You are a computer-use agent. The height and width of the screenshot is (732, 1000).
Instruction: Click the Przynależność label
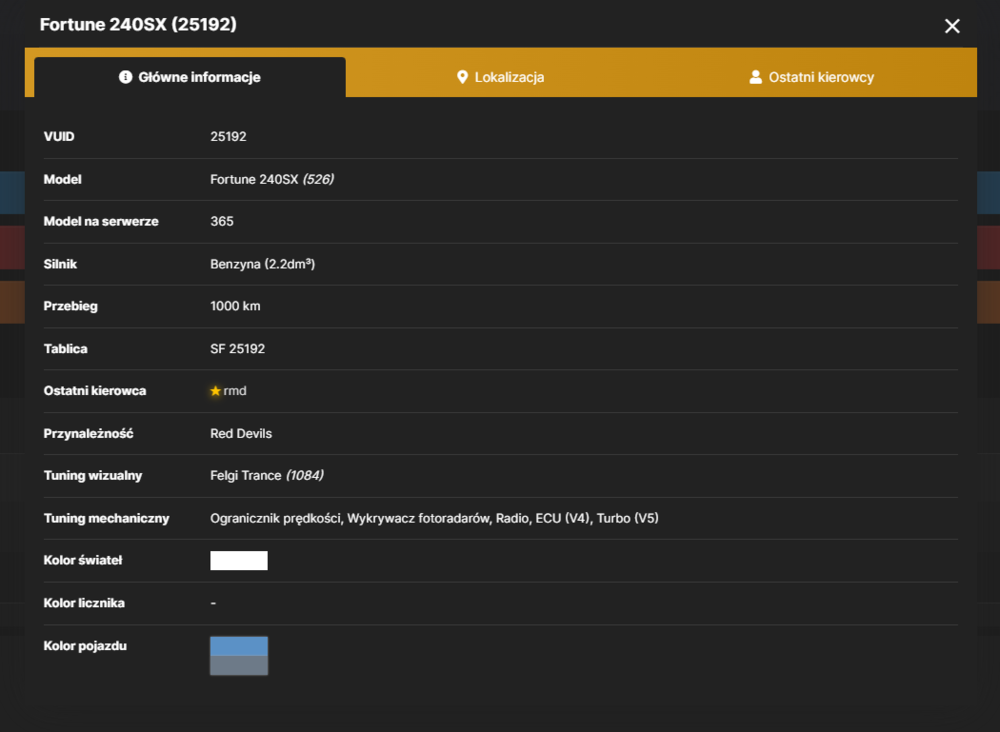[x=89, y=434]
